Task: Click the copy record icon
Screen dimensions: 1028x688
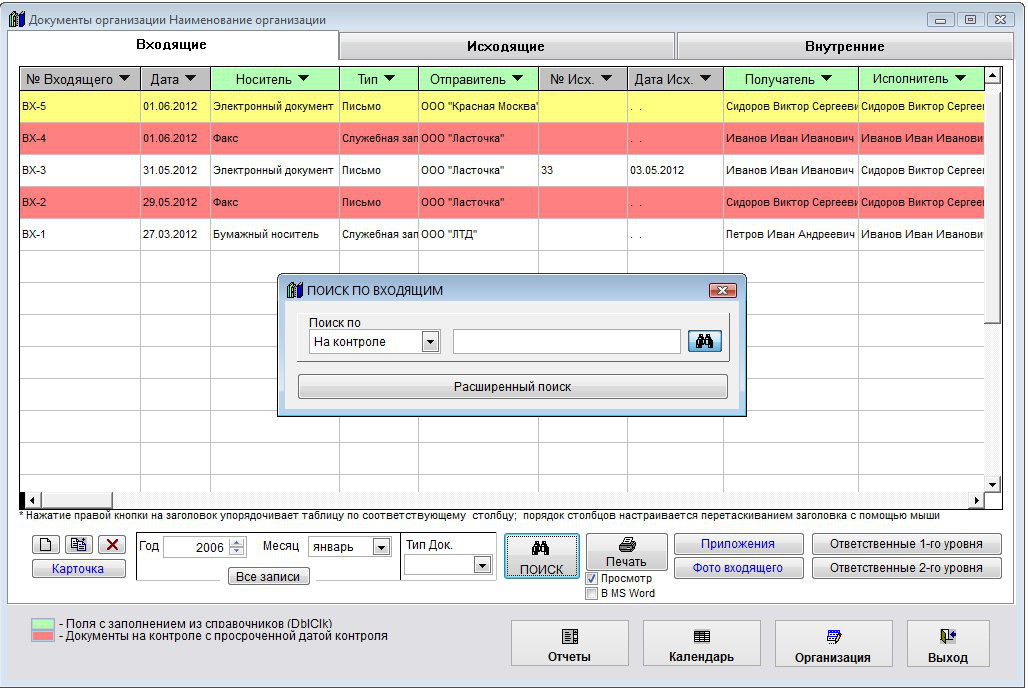Action: pos(78,545)
